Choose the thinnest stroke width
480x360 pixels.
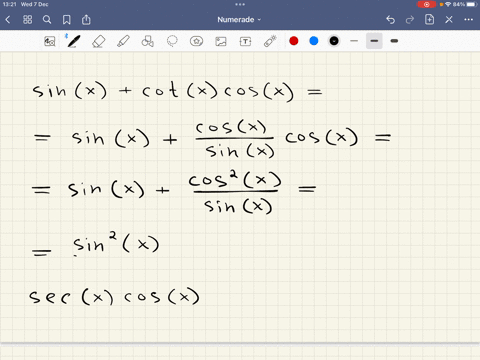coord(354,41)
